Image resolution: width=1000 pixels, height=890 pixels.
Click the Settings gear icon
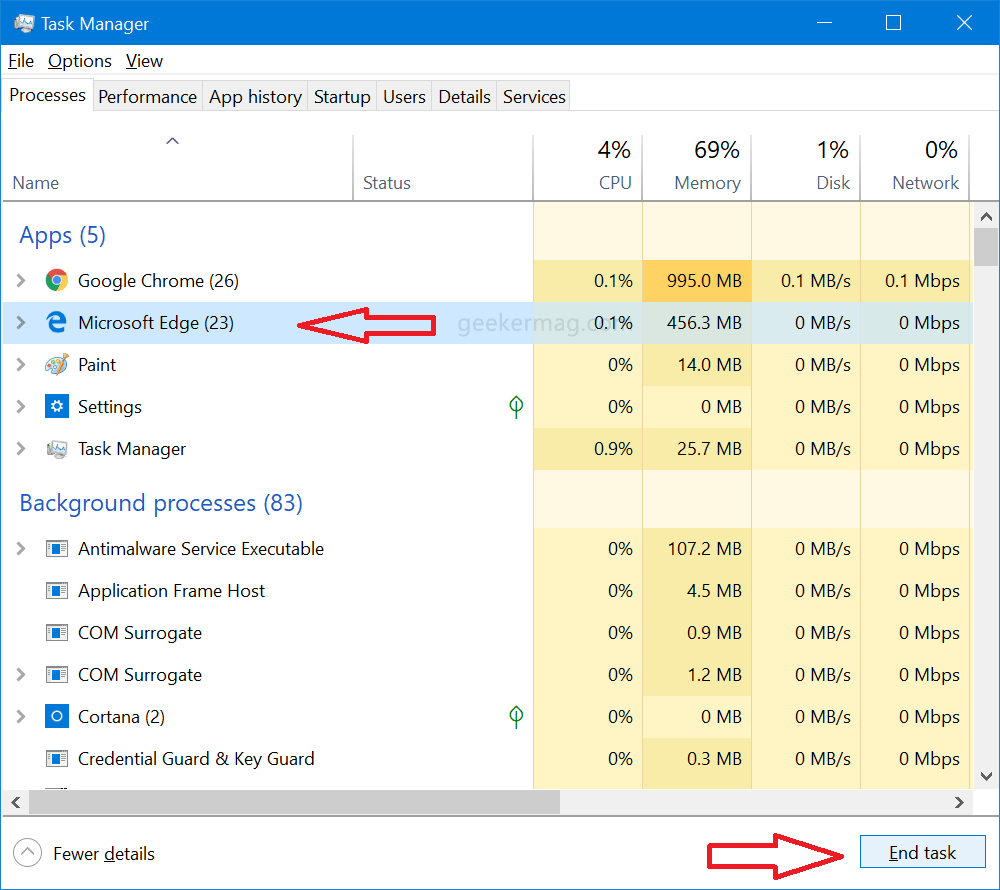[x=57, y=407]
